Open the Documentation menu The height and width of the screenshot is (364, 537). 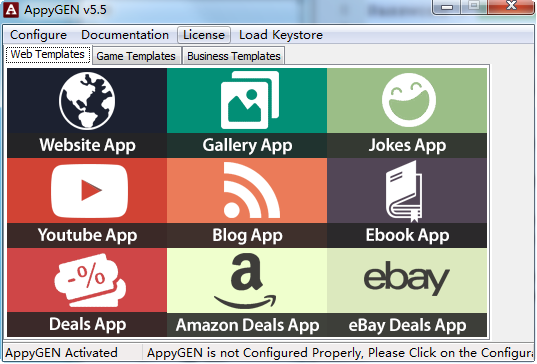[125, 35]
